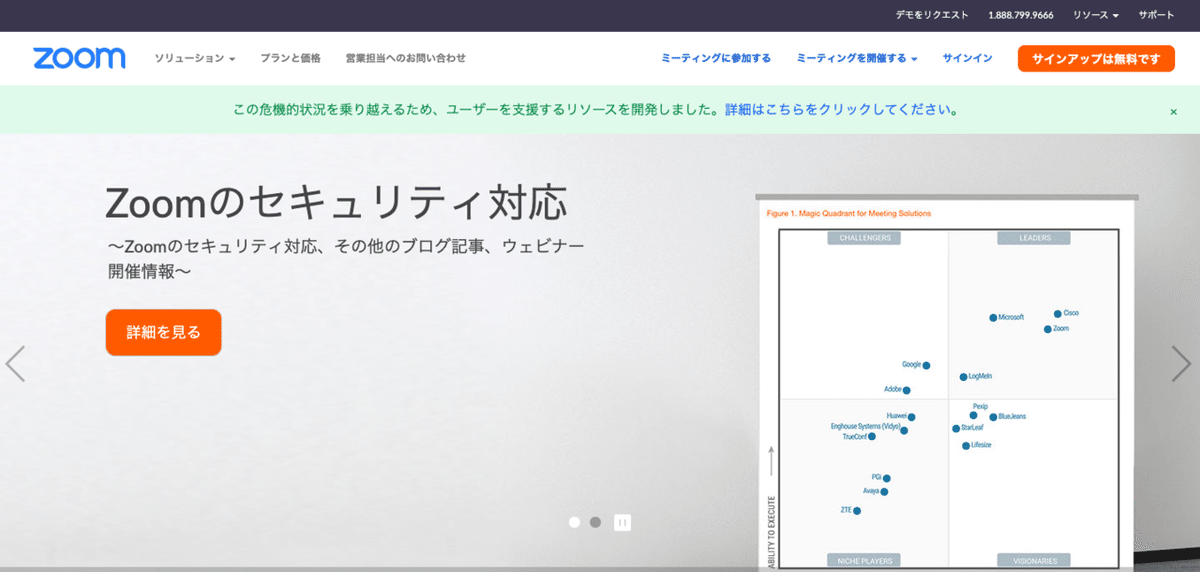Click the Cisco label in the chart

1071,313
